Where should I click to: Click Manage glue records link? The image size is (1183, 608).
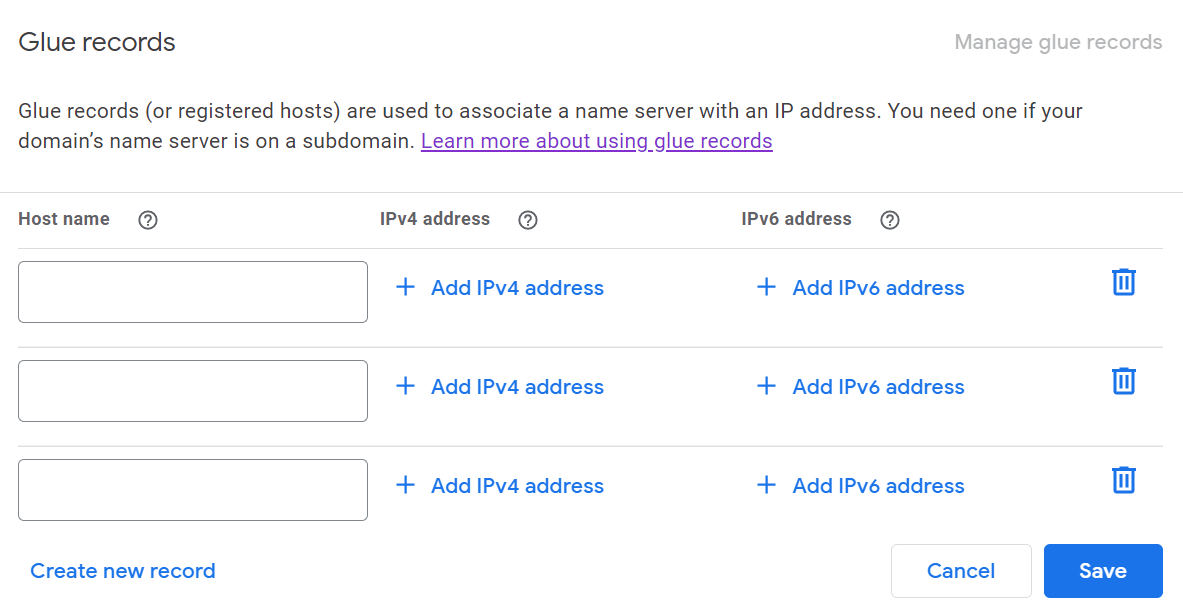coord(1058,42)
